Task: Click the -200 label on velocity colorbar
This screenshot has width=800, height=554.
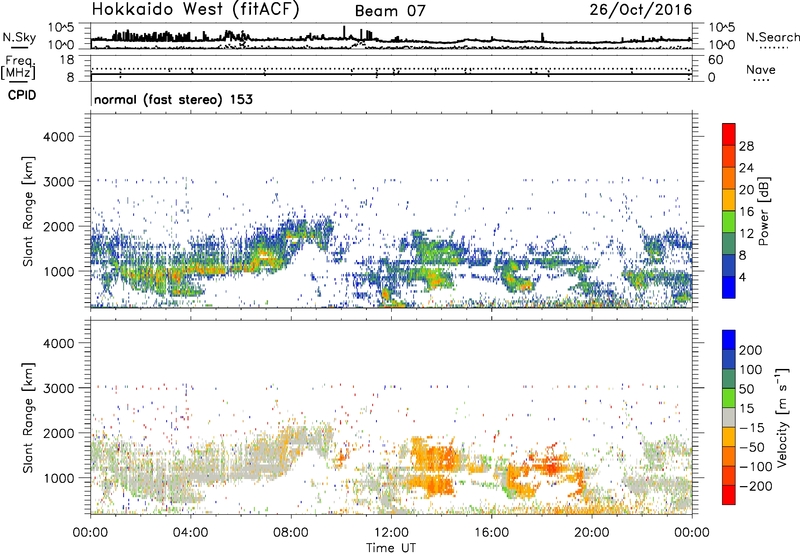Action: click(x=755, y=486)
